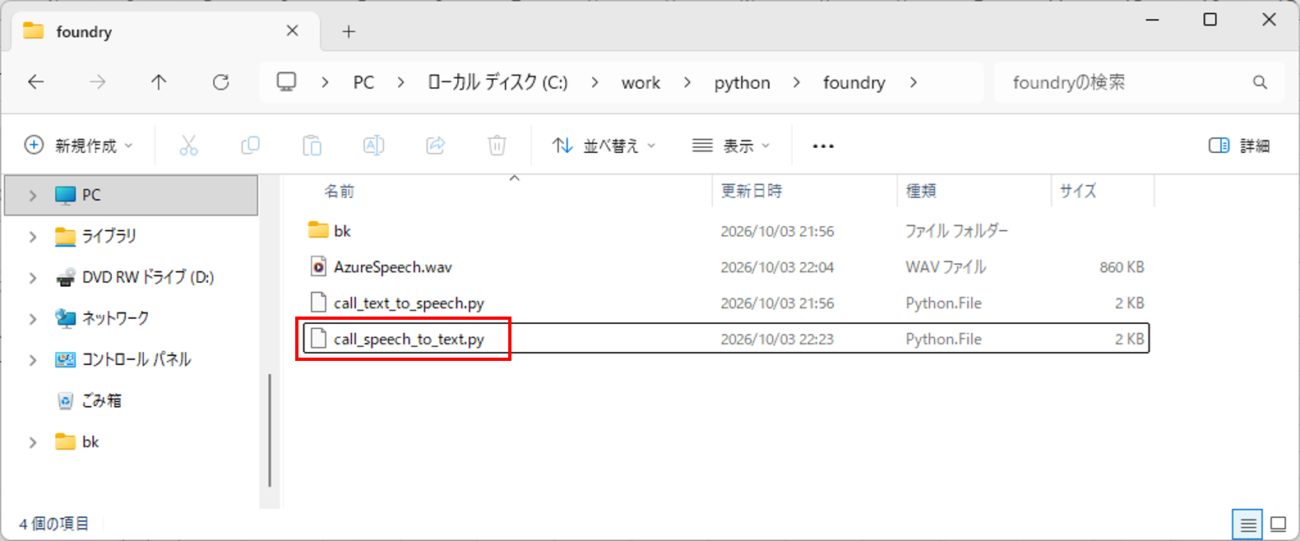This screenshot has width=1300, height=541.
Task: Close the foundry tab
Action: 292,31
